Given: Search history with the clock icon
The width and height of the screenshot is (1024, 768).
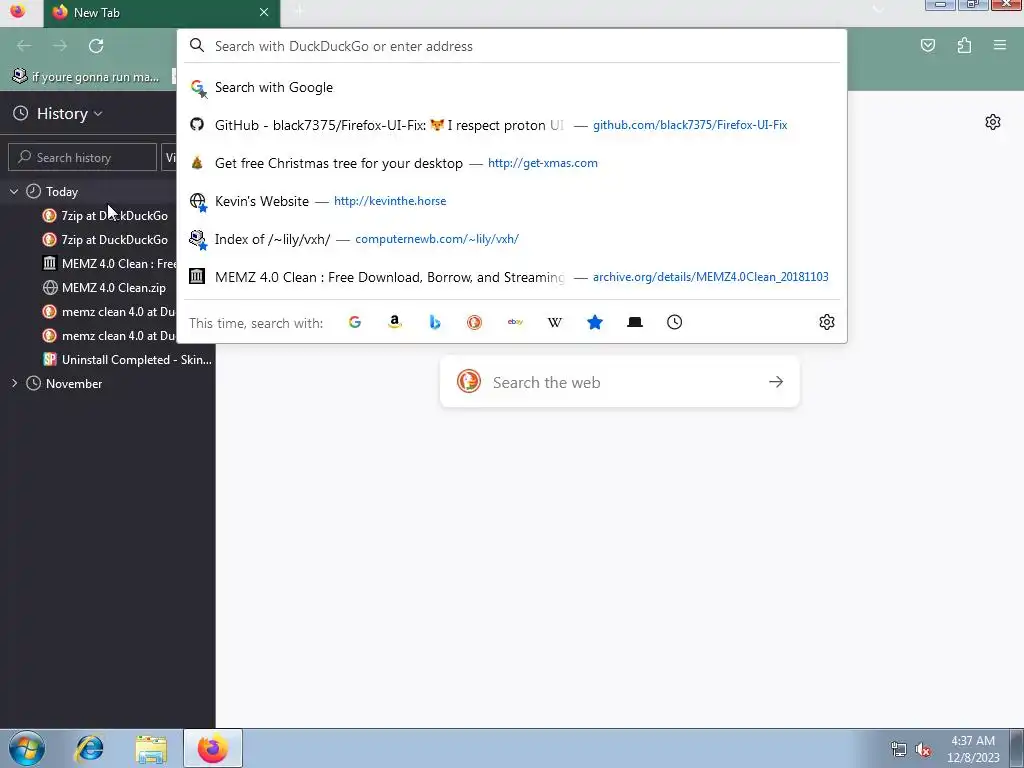Looking at the screenshot, I should tap(675, 322).
